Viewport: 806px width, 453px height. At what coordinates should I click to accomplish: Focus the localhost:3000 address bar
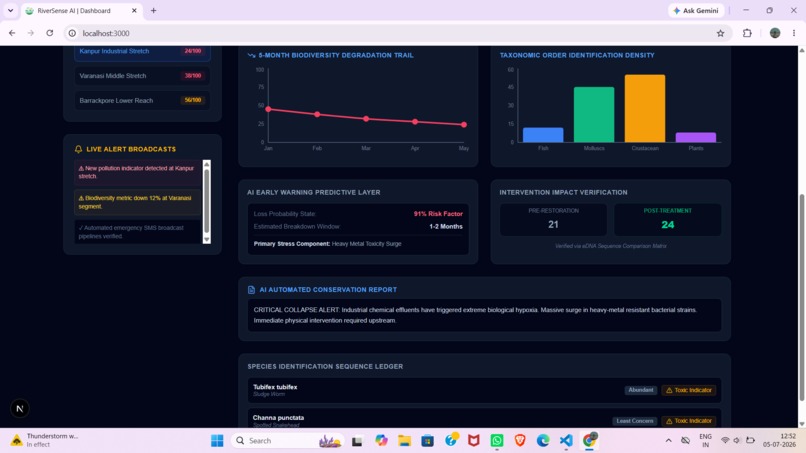point(396,33)
